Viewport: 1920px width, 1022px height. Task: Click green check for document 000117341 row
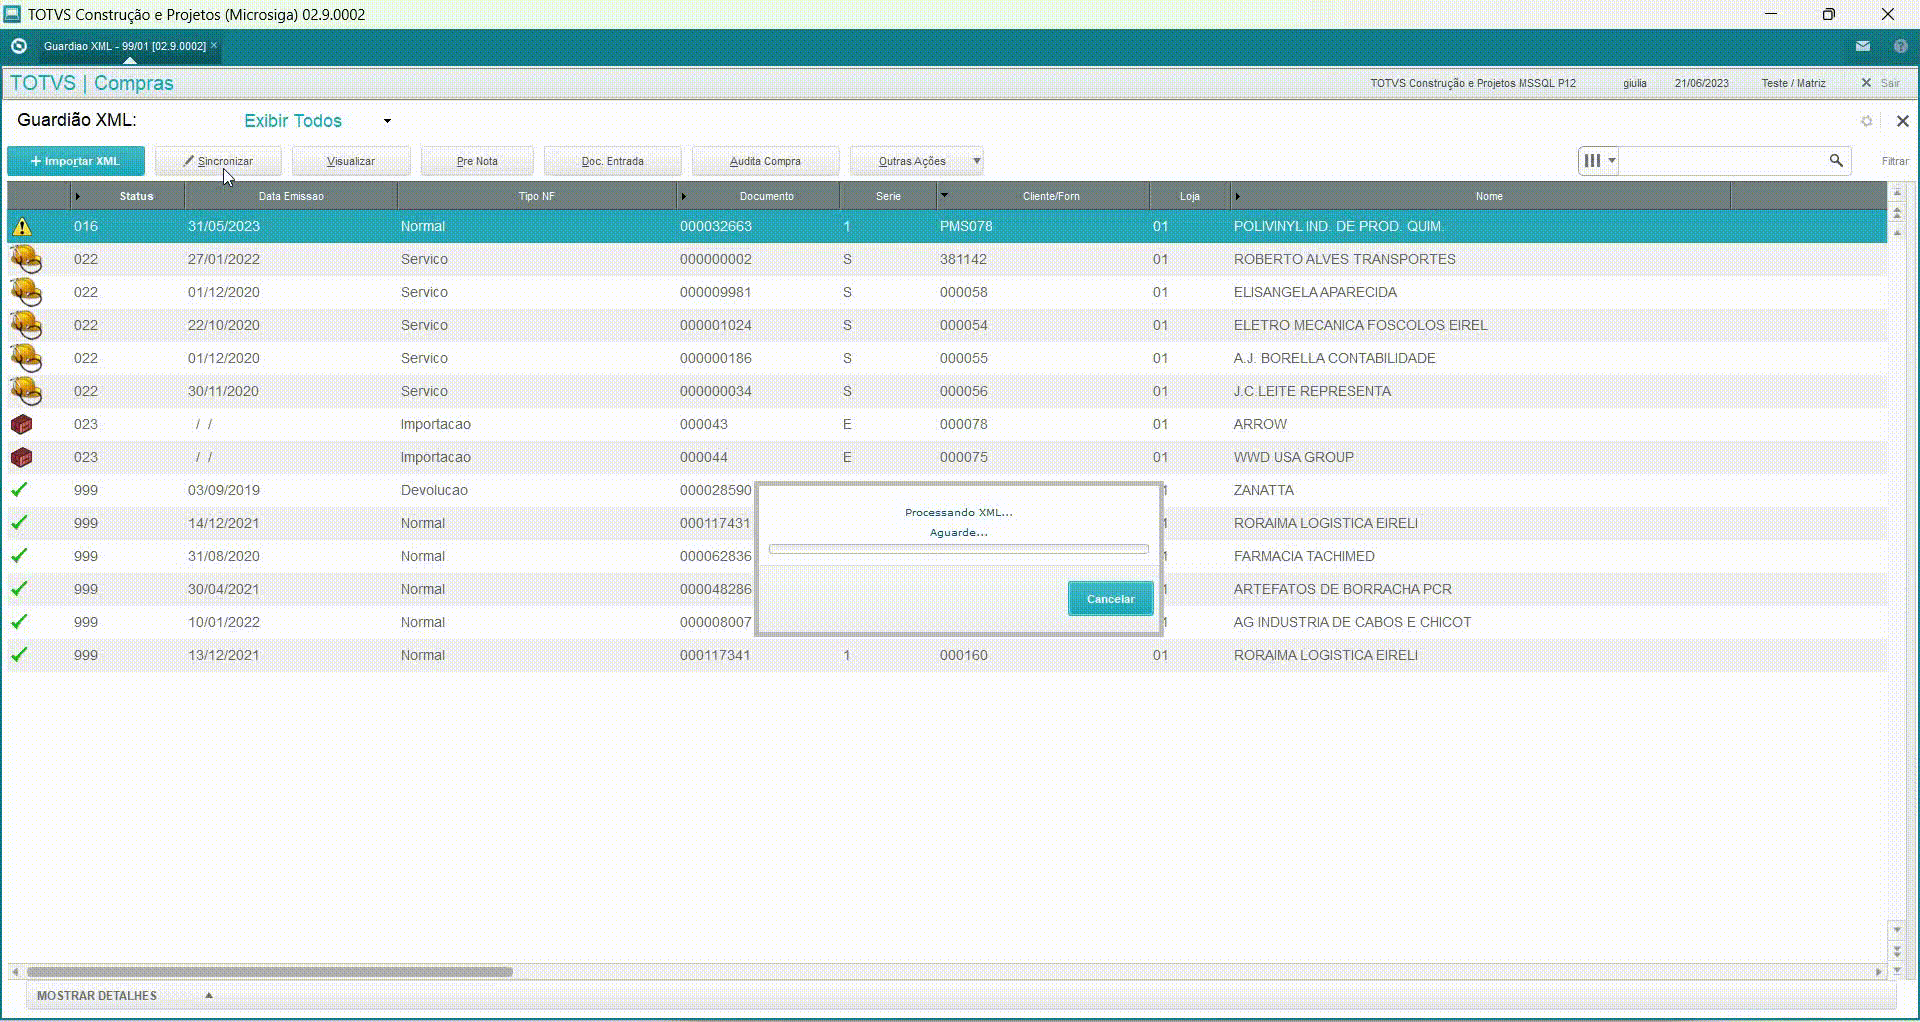(x=19, y=655)
